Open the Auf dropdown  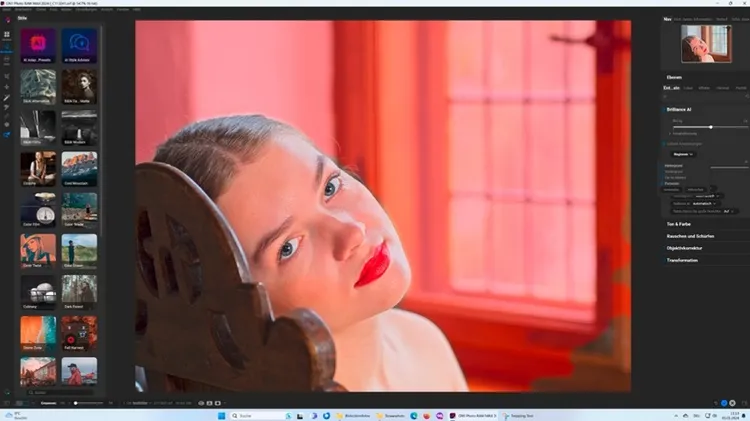[728, 211]
